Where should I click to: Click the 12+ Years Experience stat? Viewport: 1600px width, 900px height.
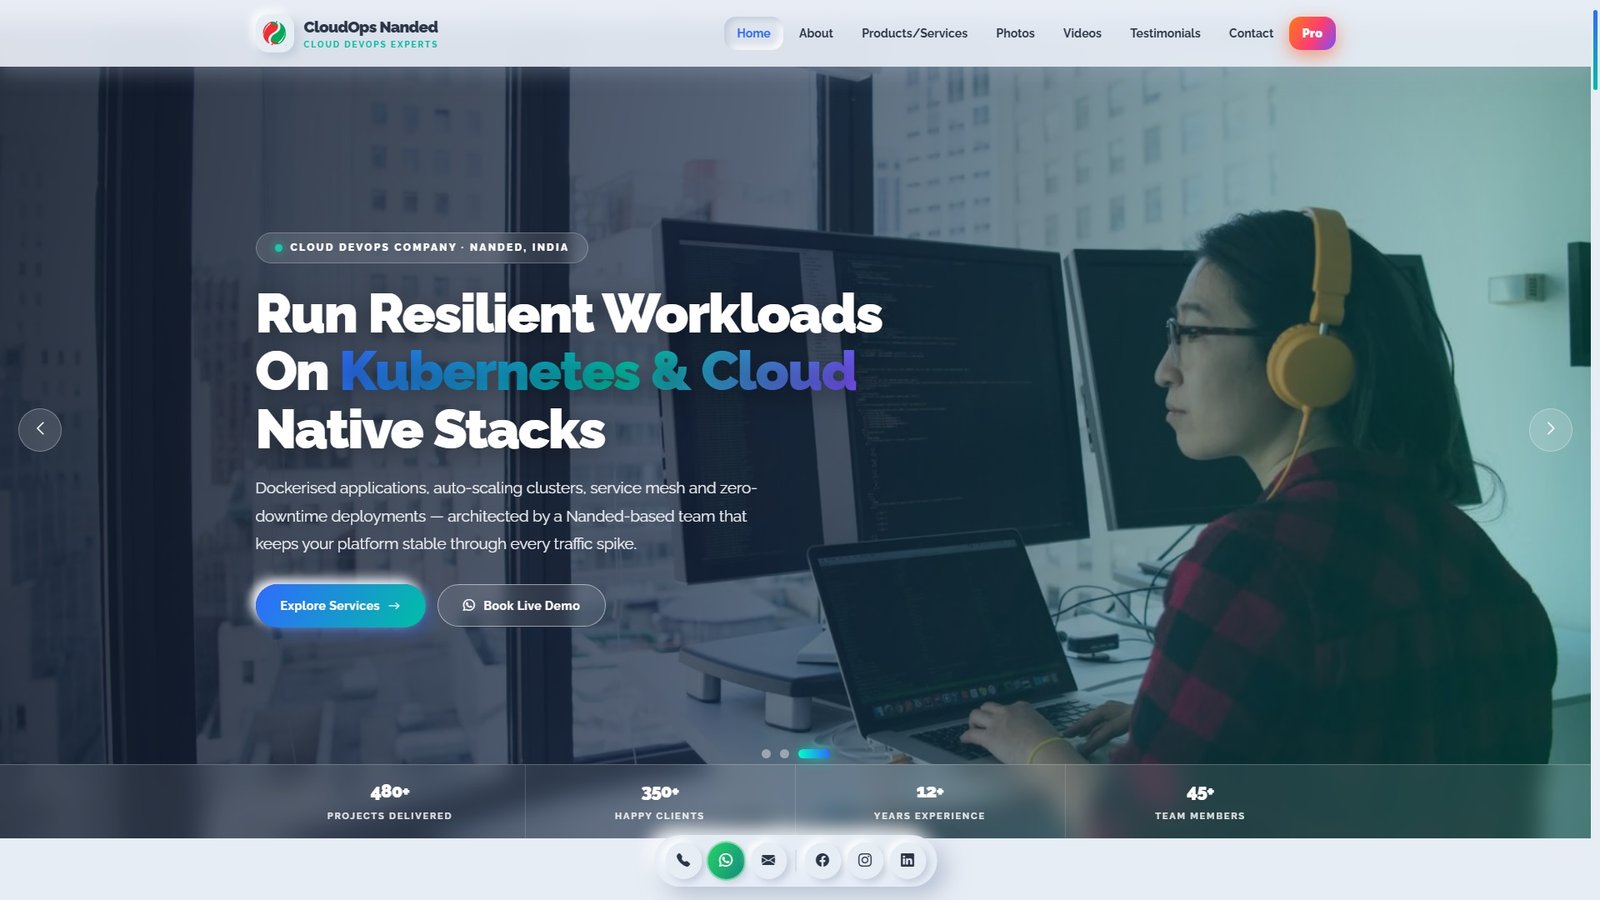point(930,802)
